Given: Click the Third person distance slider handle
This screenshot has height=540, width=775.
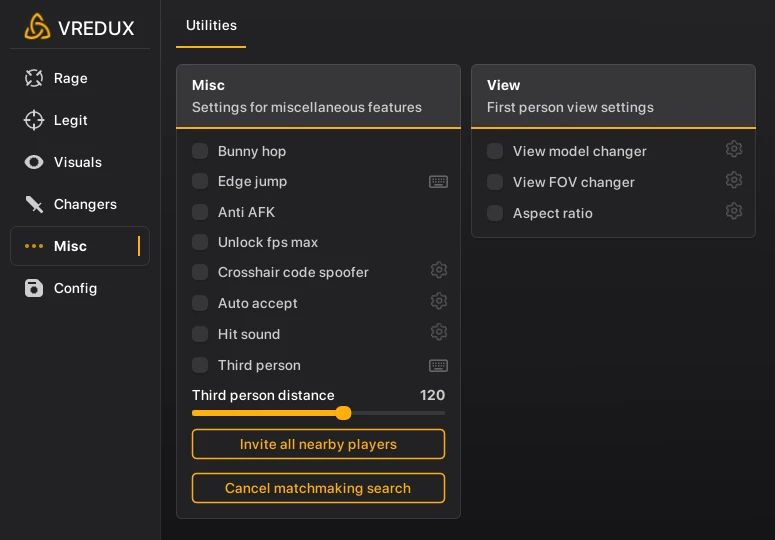Looking at the screenshot, I should [343, 413].
